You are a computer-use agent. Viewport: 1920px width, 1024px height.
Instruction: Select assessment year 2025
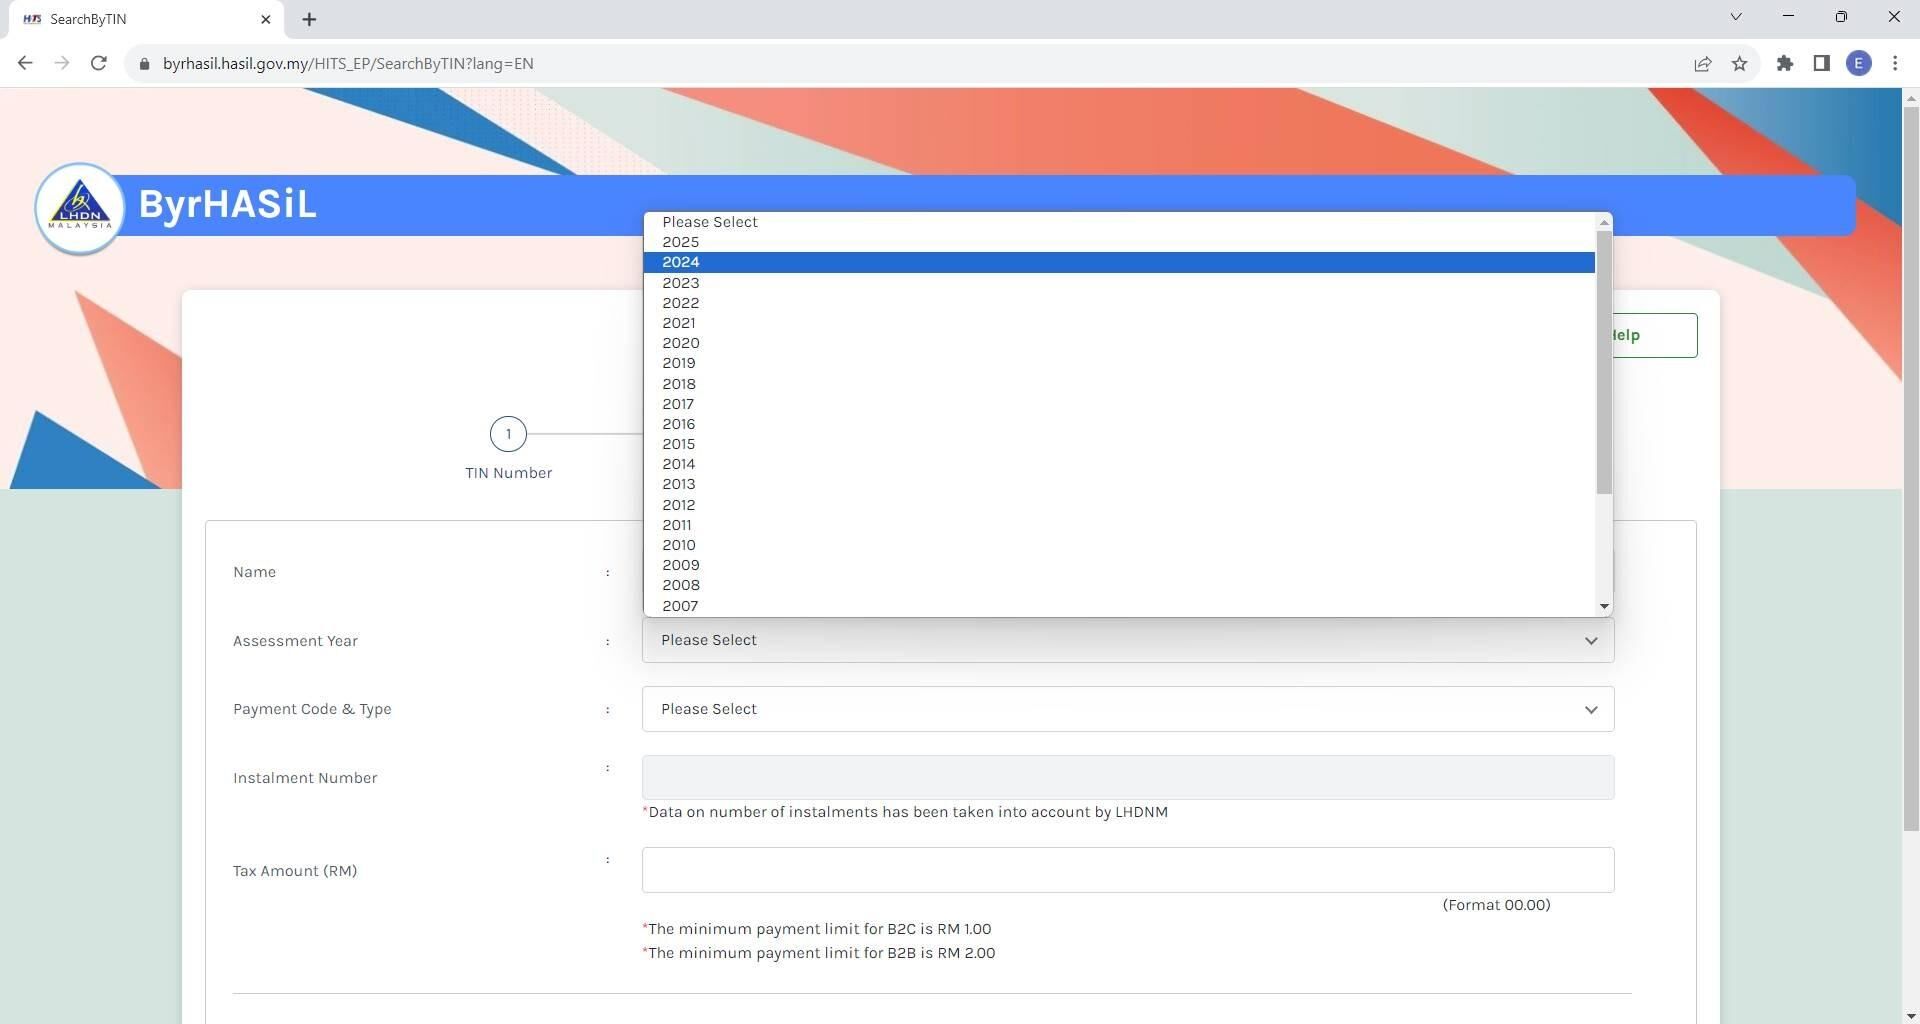(1119, 242)
